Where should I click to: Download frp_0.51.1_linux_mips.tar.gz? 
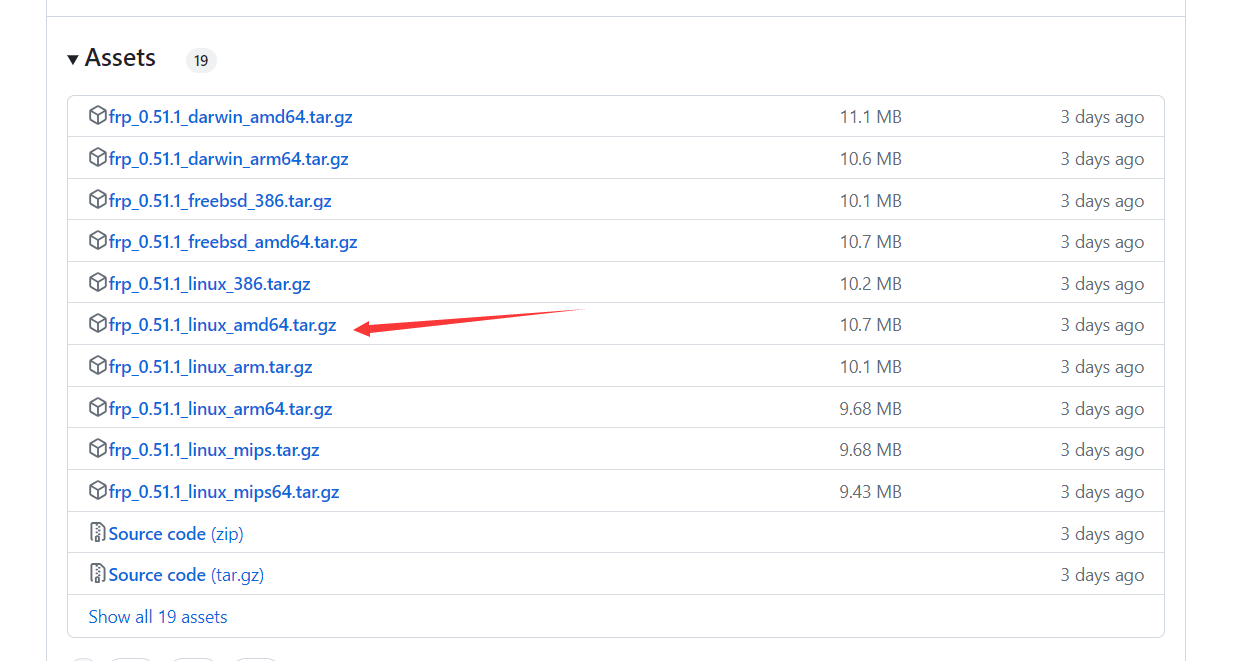point(214,450)
